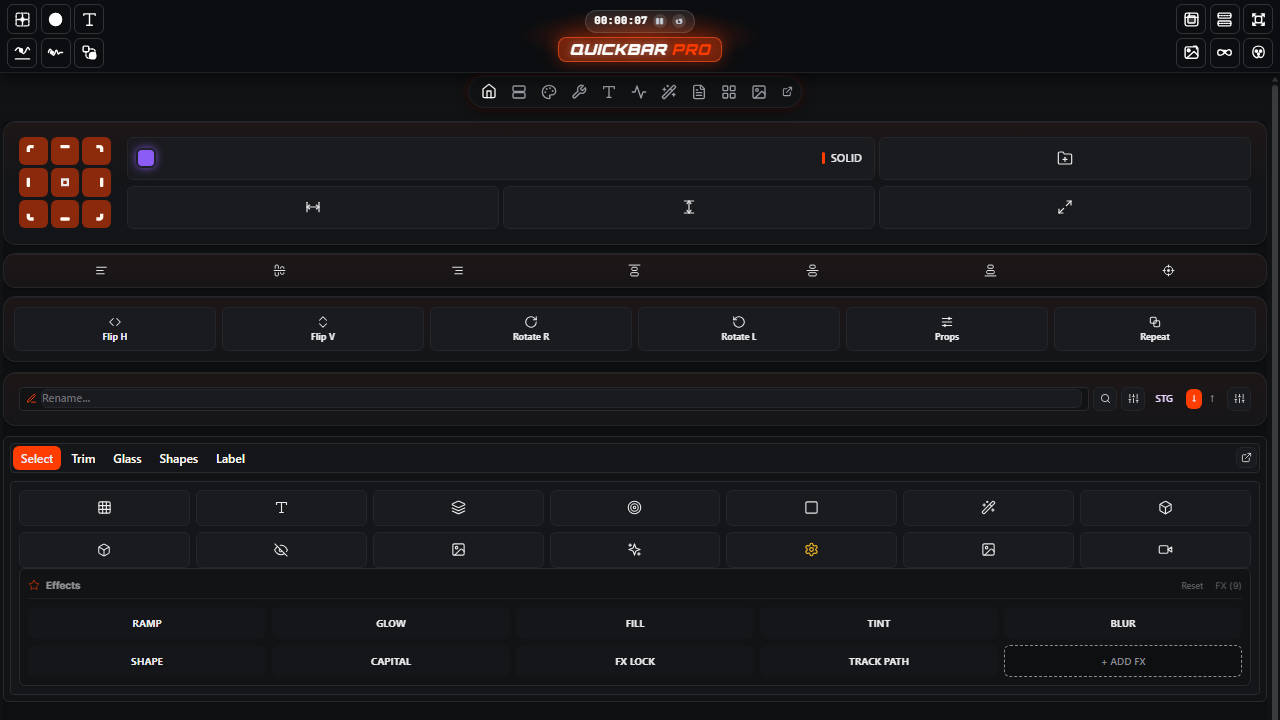Click the infinity loop icon
Viewport: 1280px width, 720px height.
pos(1225,52)
